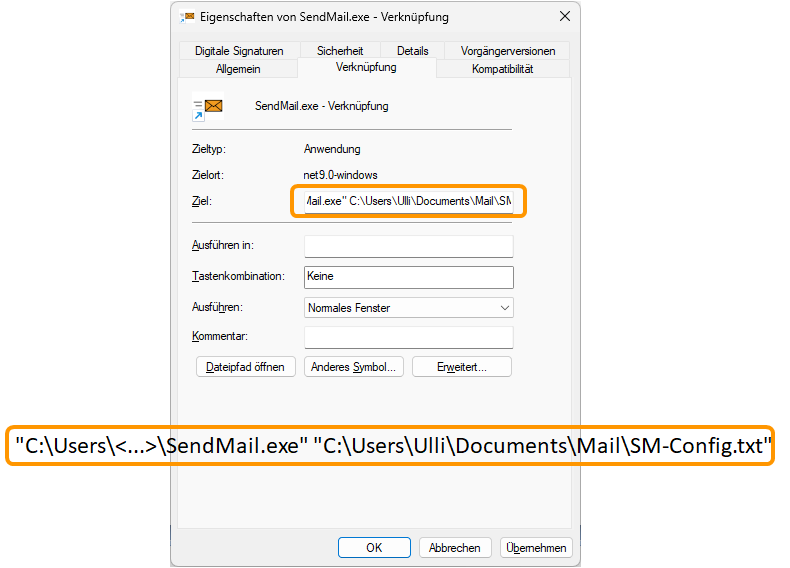Screen dimensions: 790x568
Task: Click the title bar envelope icon
Action: click(187, 17)
